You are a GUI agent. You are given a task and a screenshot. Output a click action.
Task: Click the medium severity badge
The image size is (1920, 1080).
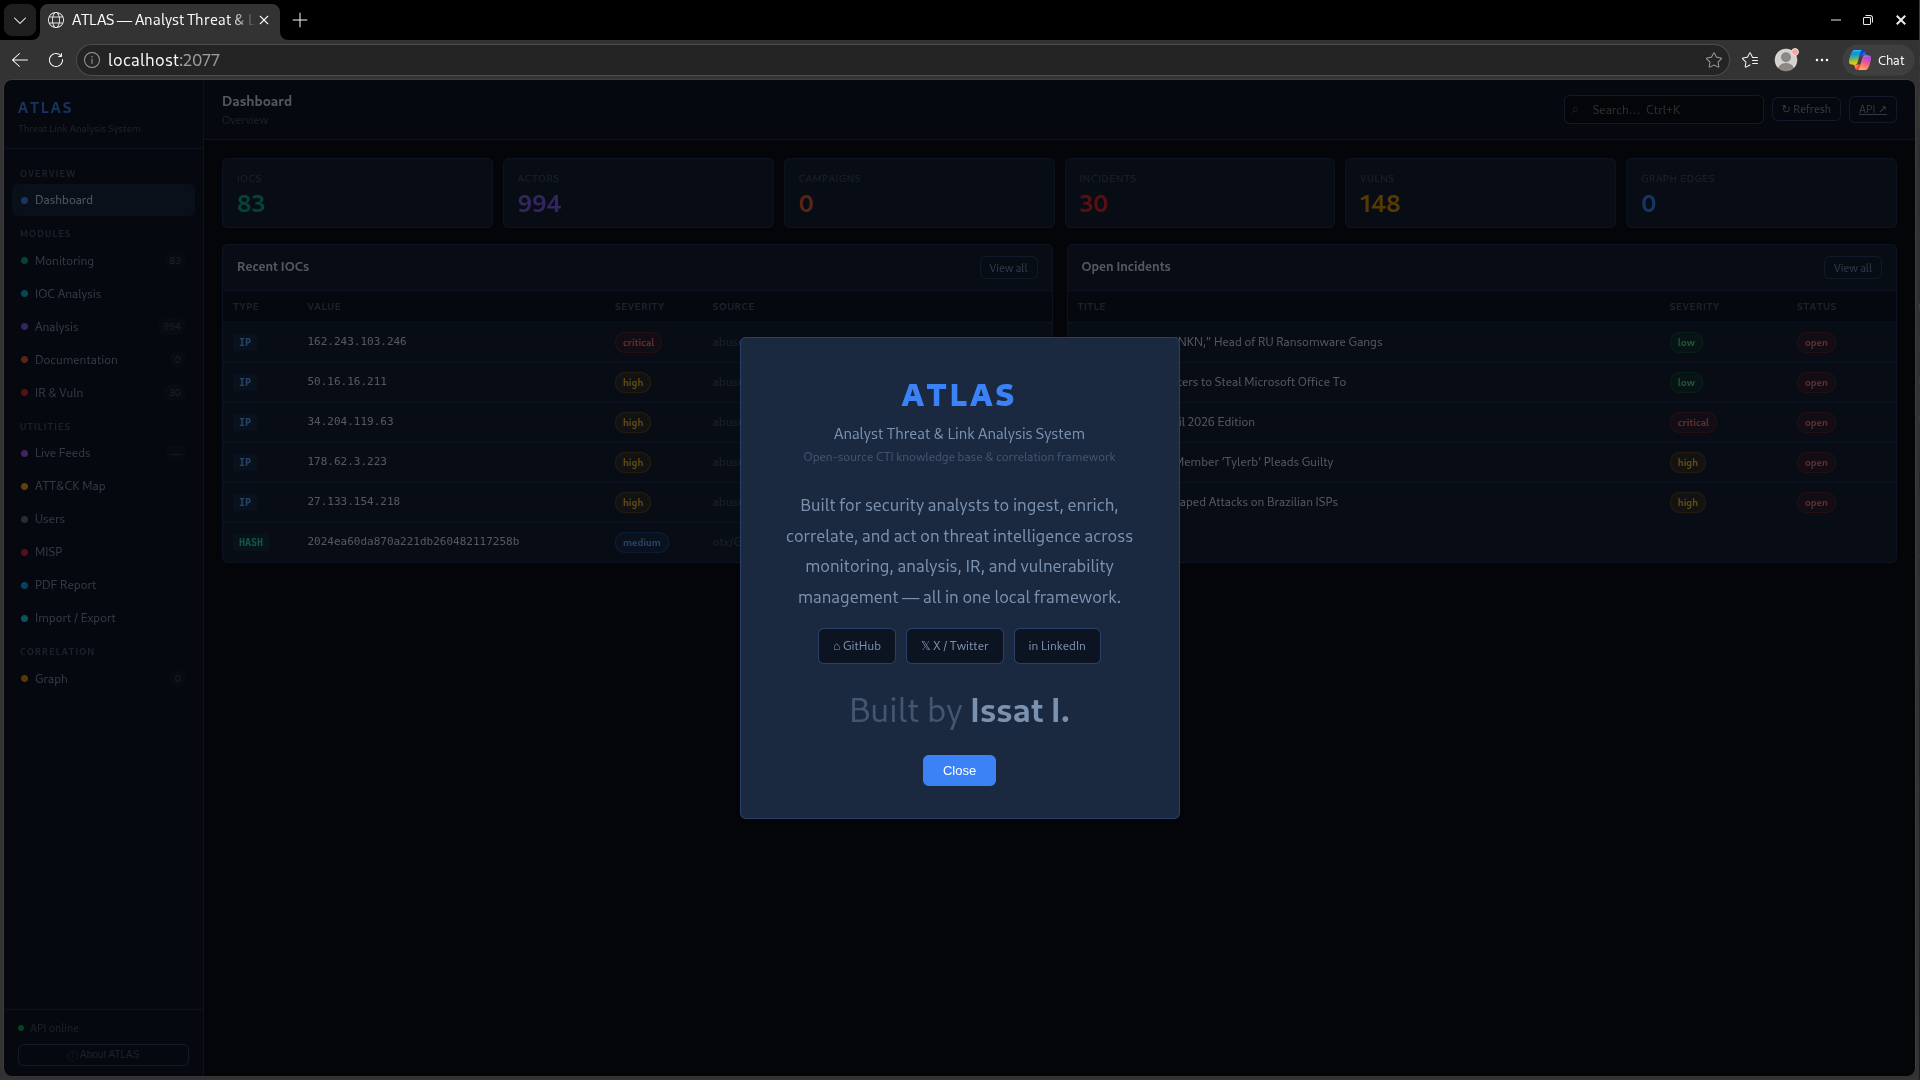(641, 543)
